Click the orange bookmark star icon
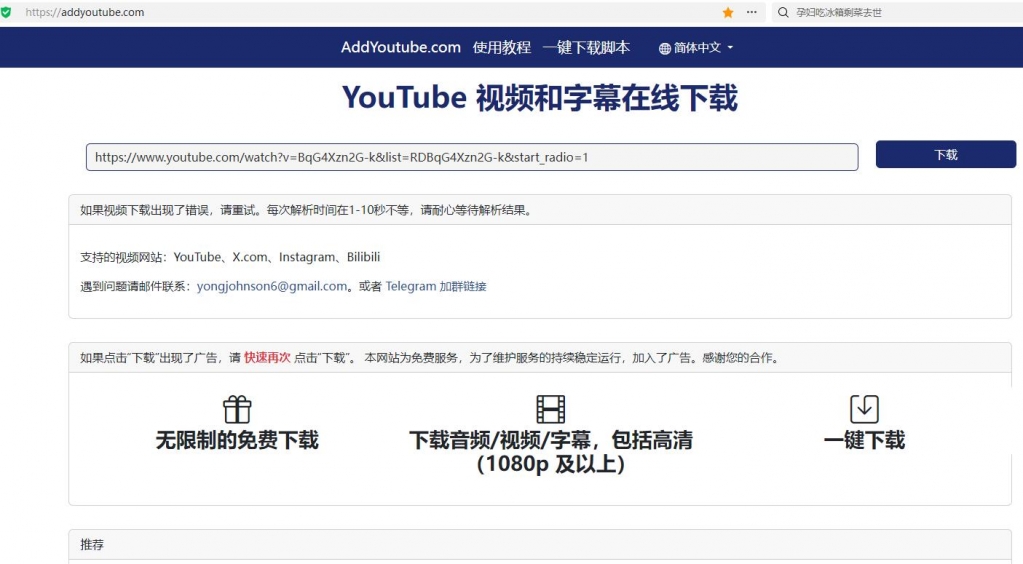 728,12
